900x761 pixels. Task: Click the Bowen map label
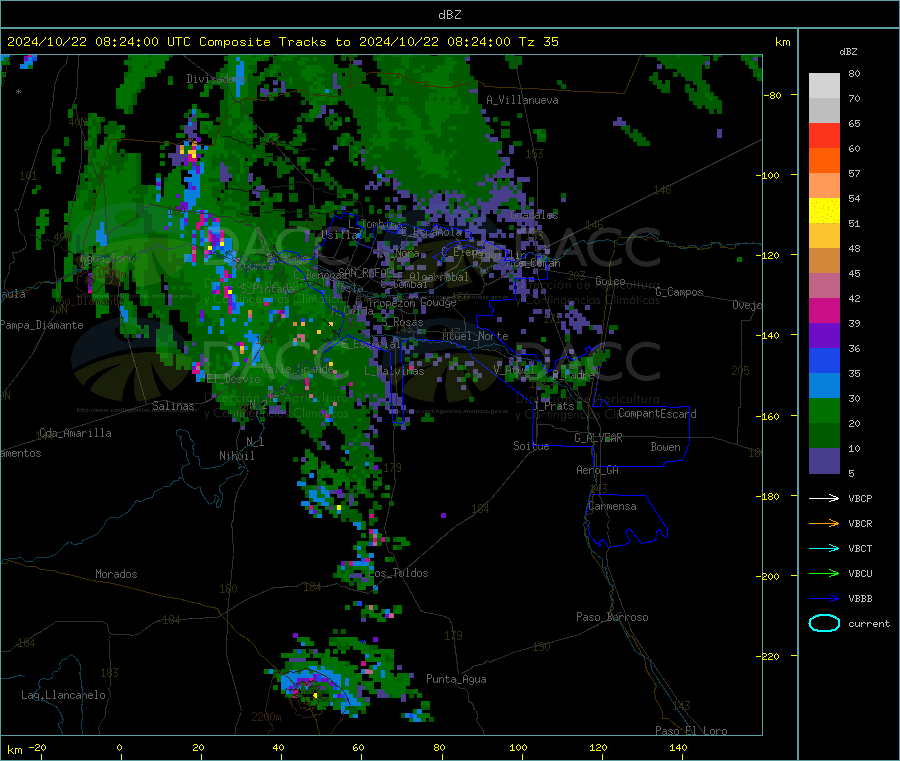pos(666,448)
